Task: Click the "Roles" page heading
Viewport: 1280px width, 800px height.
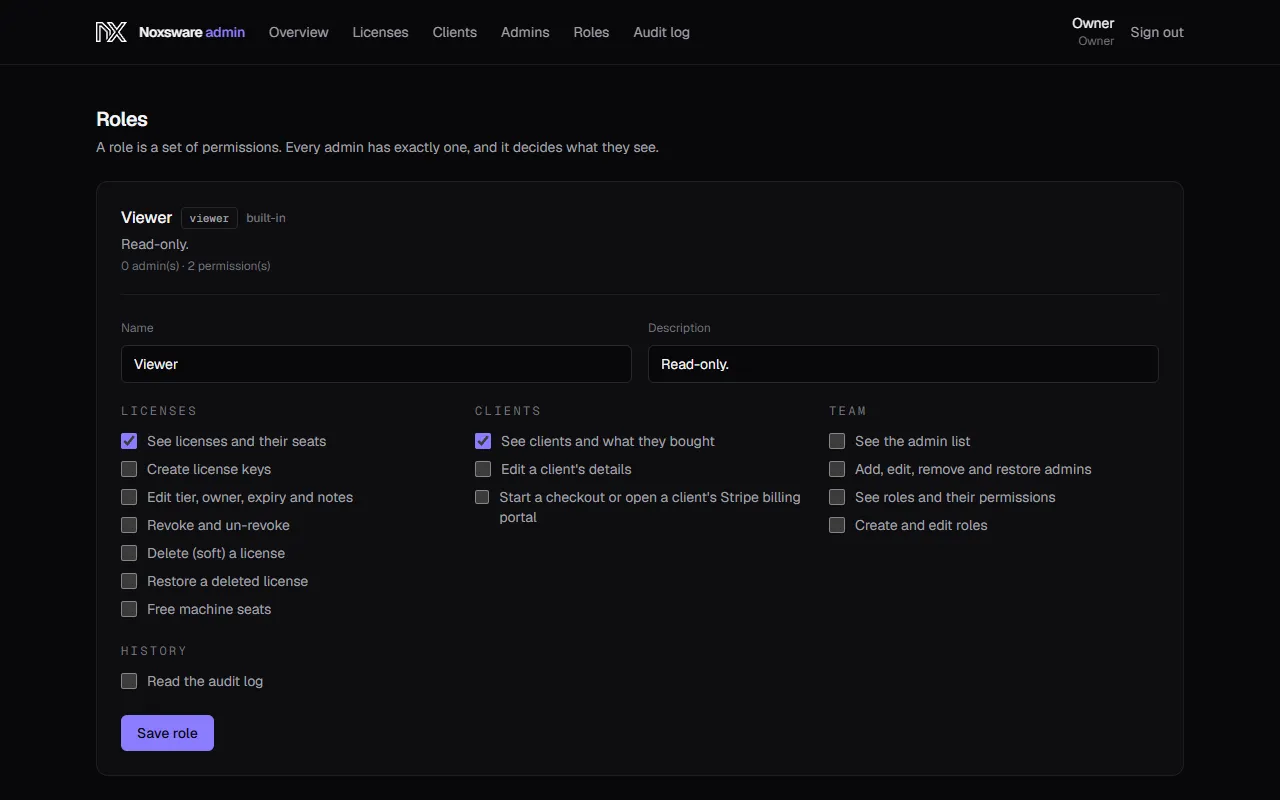Action: (x=122, y=119)
